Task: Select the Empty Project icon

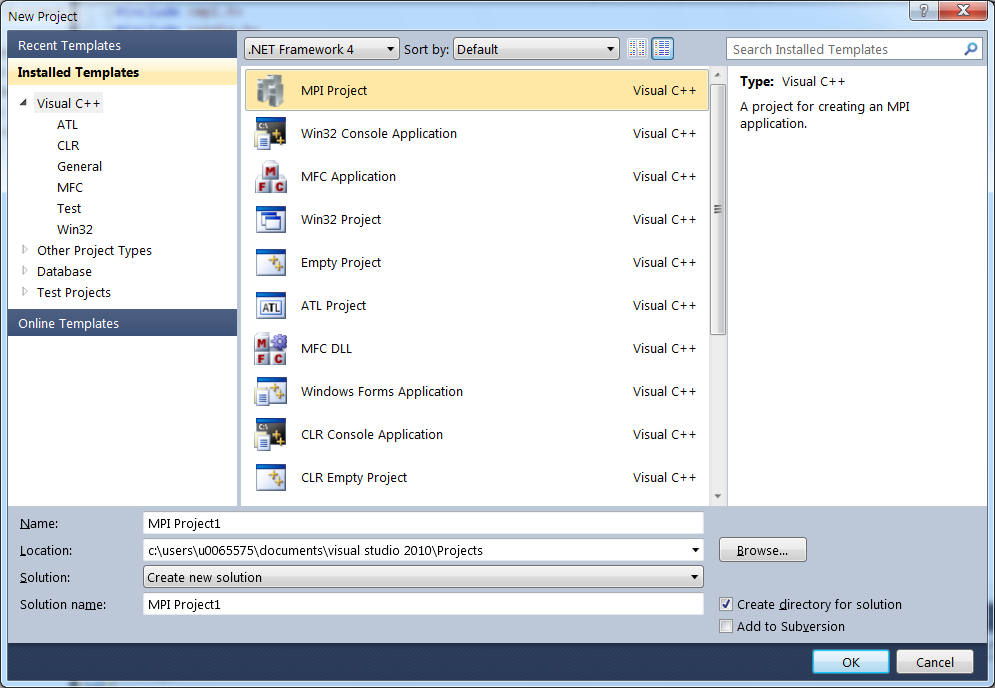Action: click(270, 263)
